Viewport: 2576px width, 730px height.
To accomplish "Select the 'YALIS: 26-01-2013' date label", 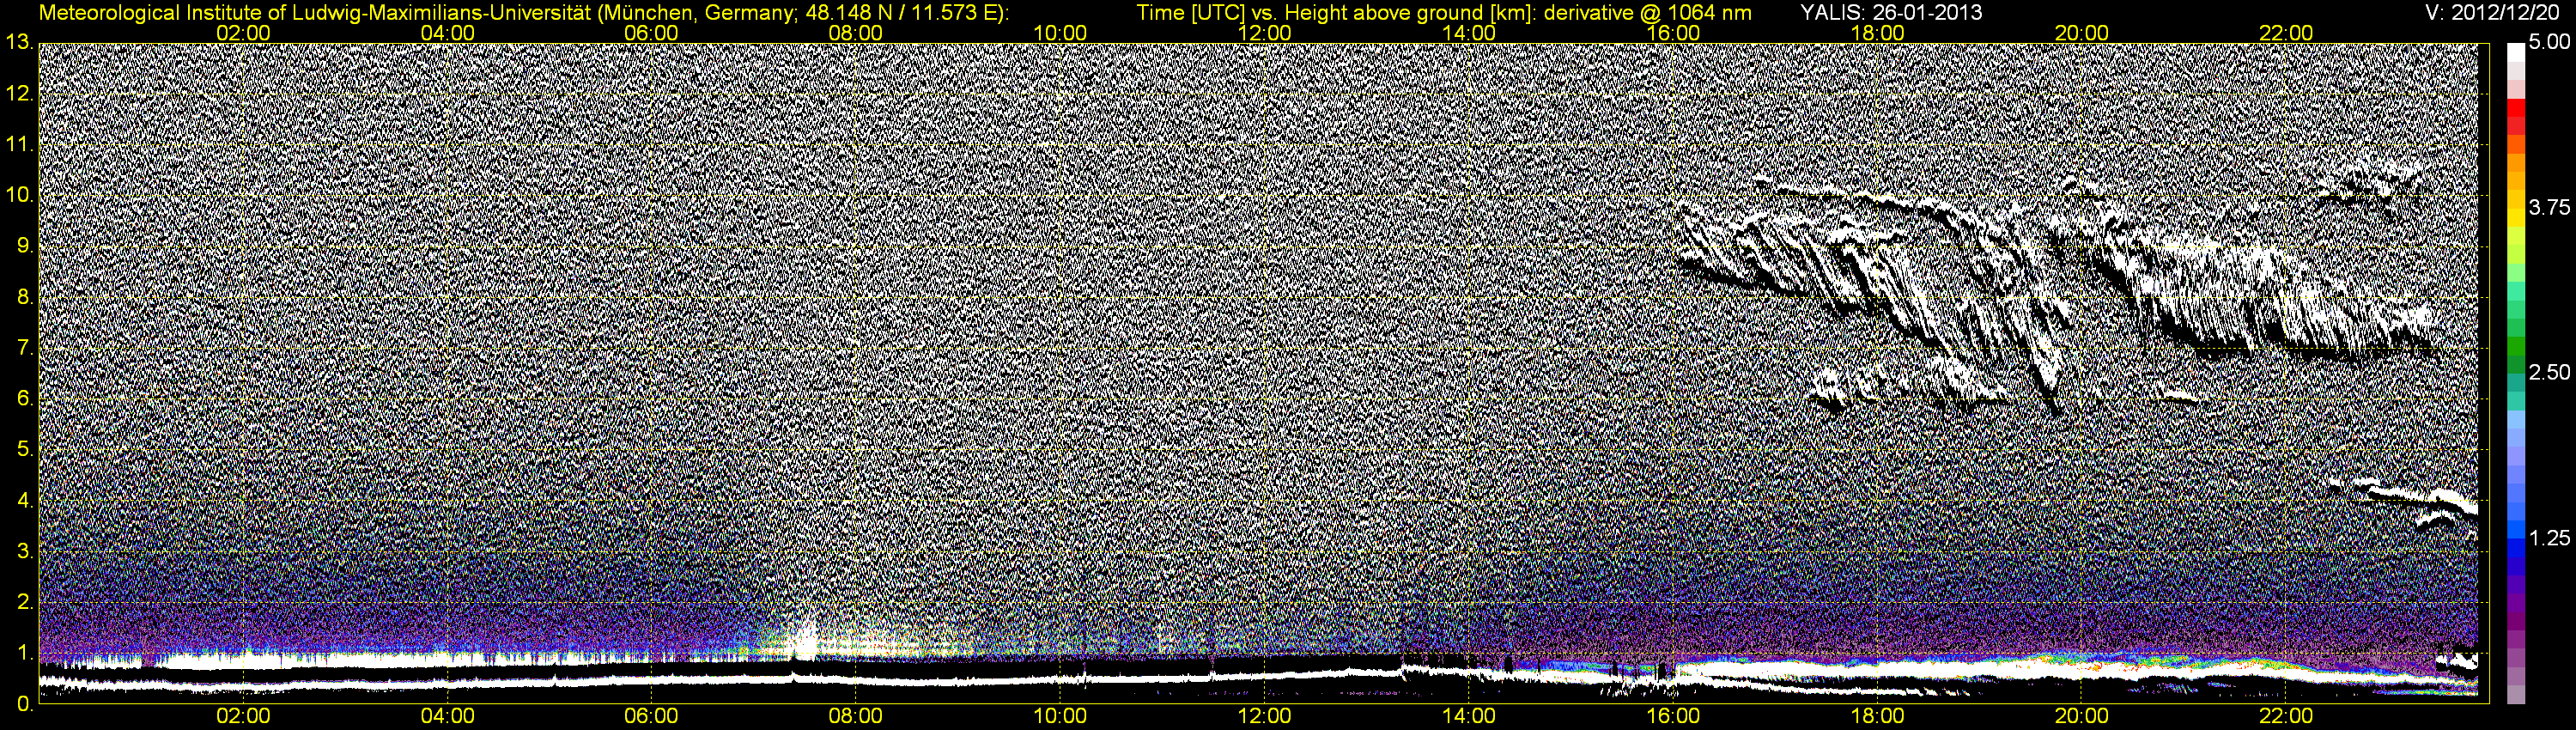I will tap(1891, 13).
